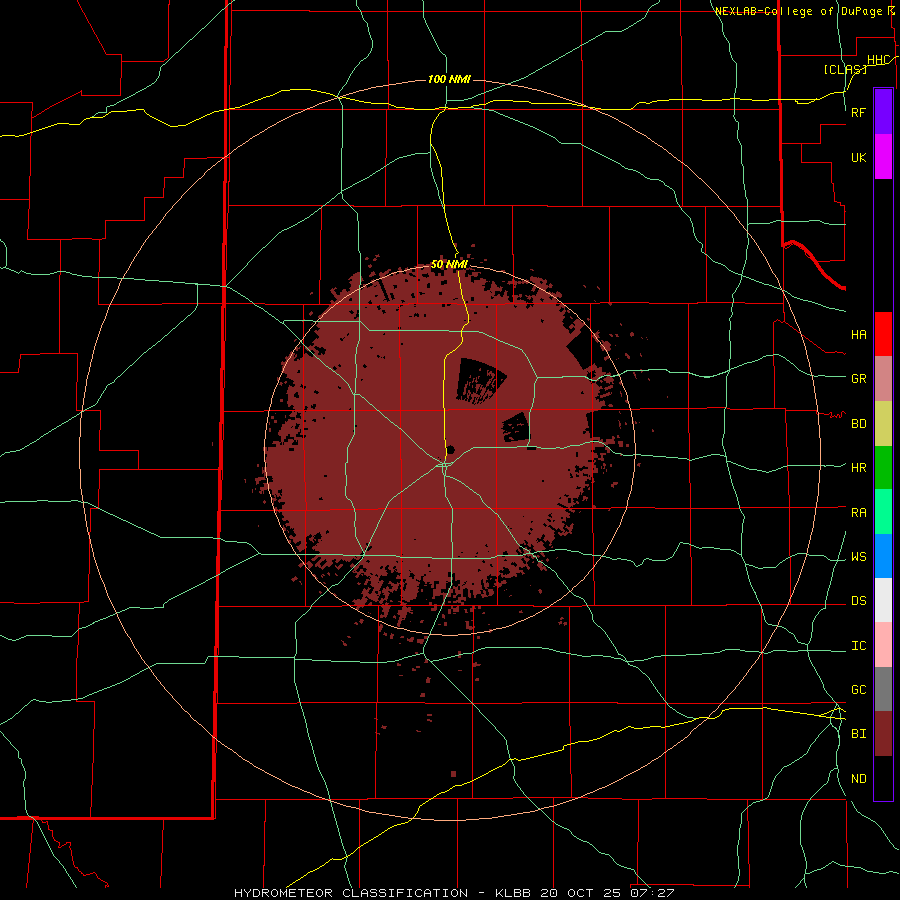Screen dimensions: 900x900
Task: Click the RF legend label
Action: pos(859,112)
